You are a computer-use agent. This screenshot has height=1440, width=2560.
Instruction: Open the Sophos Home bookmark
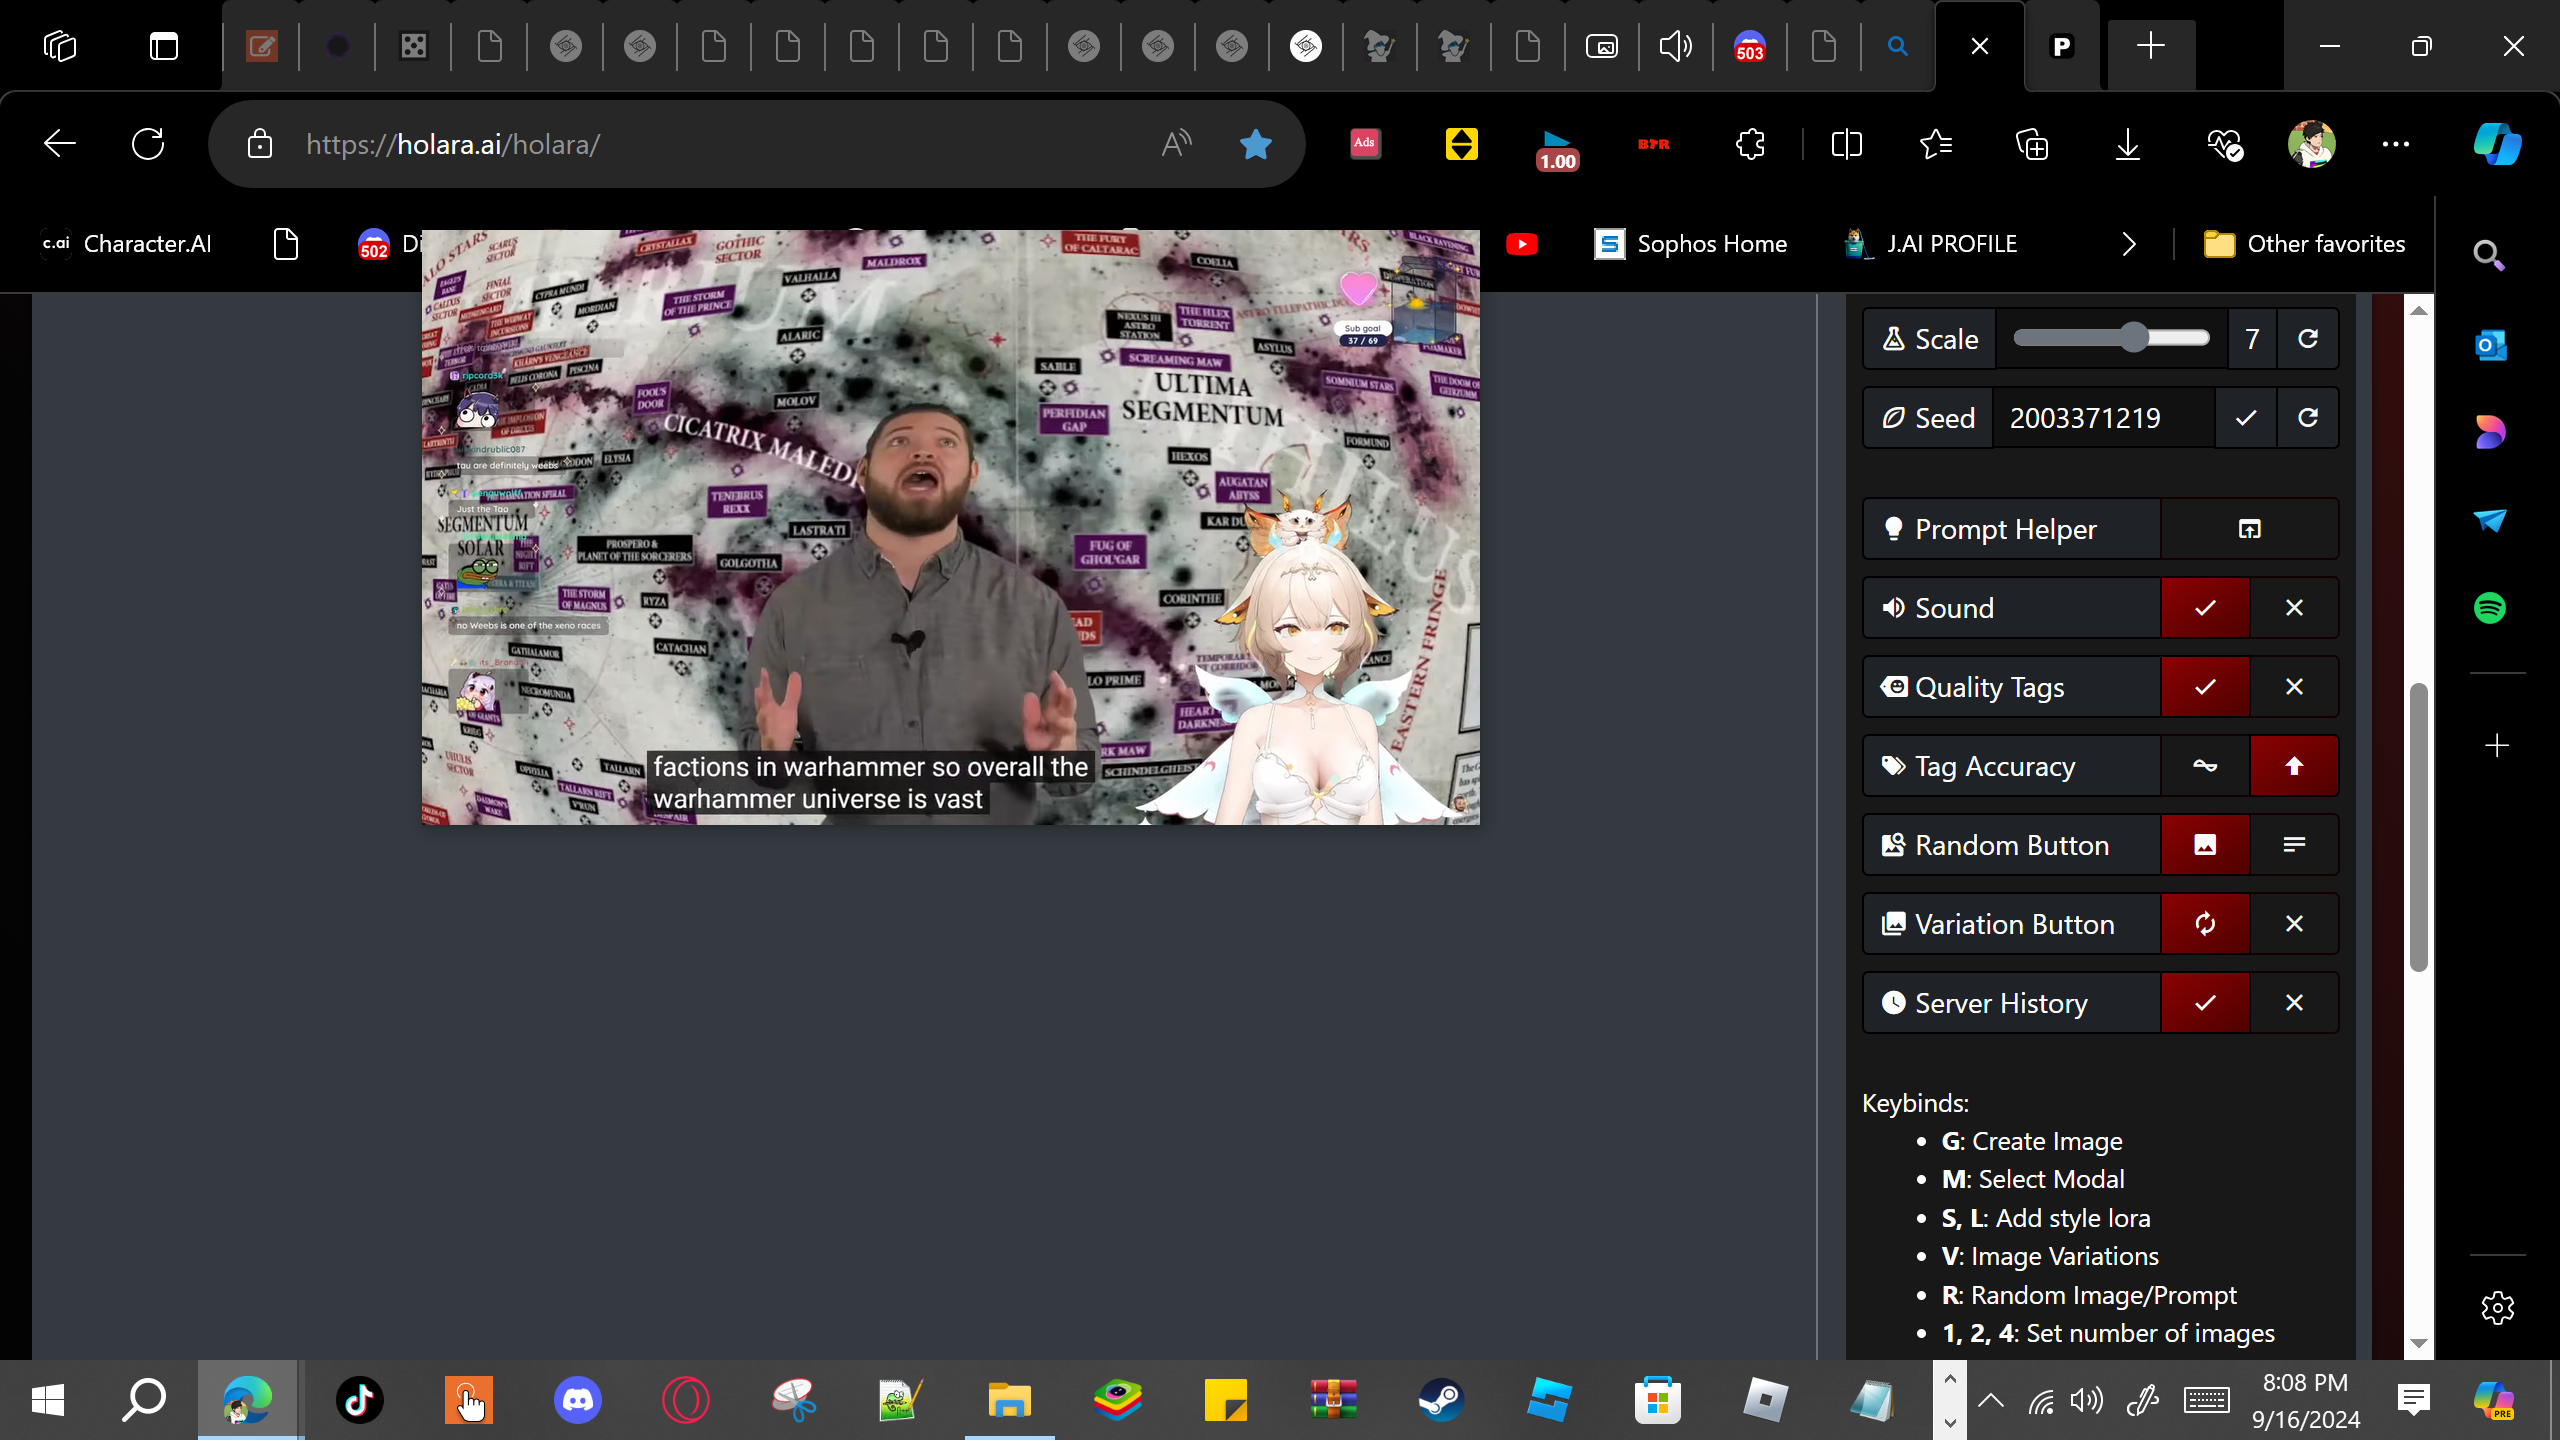pyautogui.click(x=1691, y=244)
